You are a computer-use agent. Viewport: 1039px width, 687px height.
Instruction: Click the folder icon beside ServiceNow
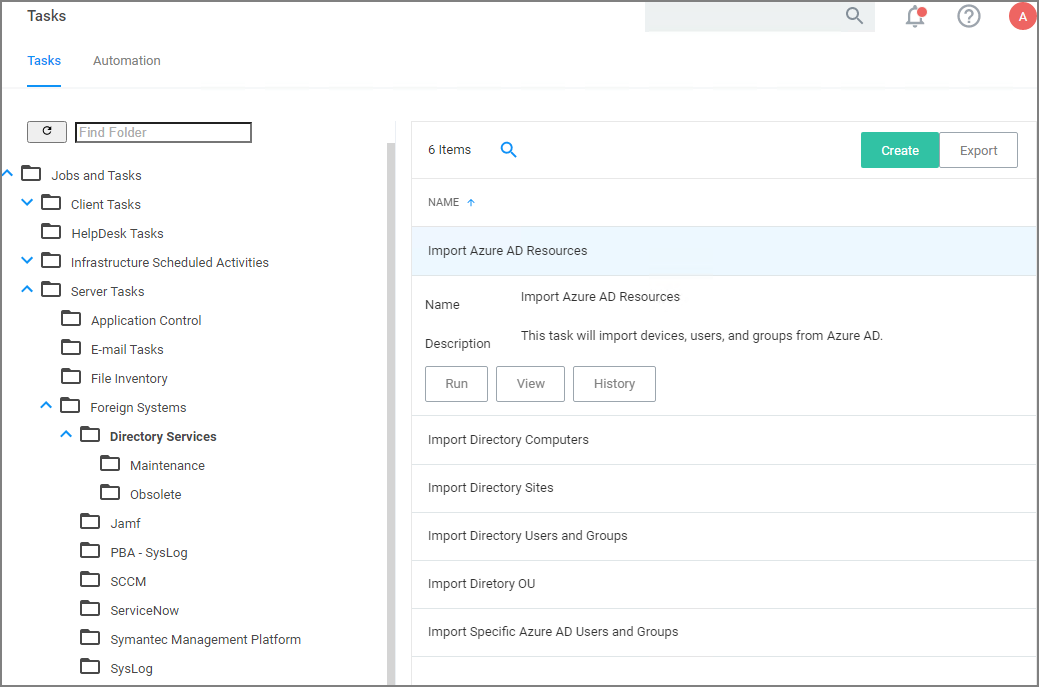coord(89,609)
